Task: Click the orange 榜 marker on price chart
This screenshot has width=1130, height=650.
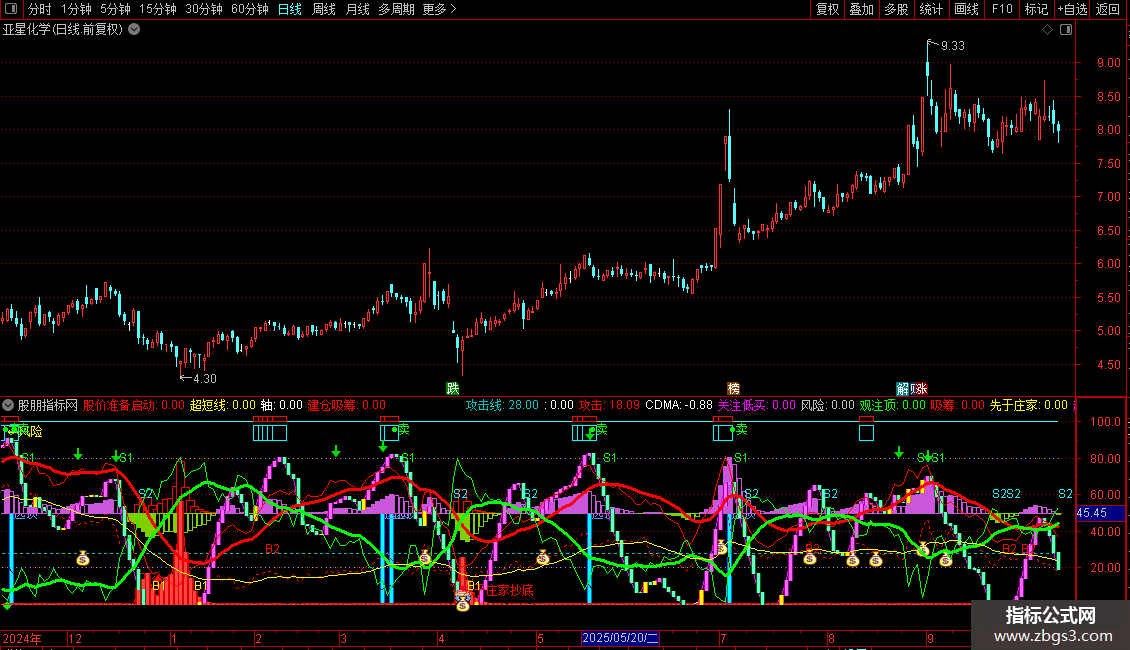Action: click(x=734, y=389)
